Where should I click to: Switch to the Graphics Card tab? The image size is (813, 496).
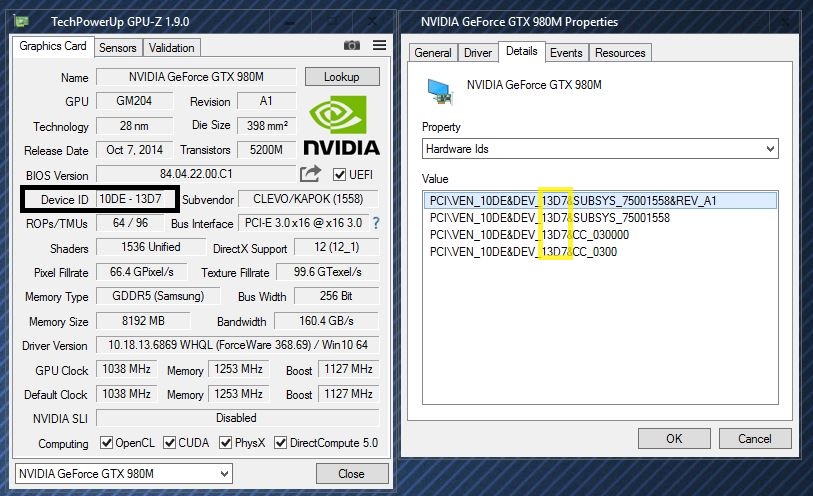tap(53, 46)
